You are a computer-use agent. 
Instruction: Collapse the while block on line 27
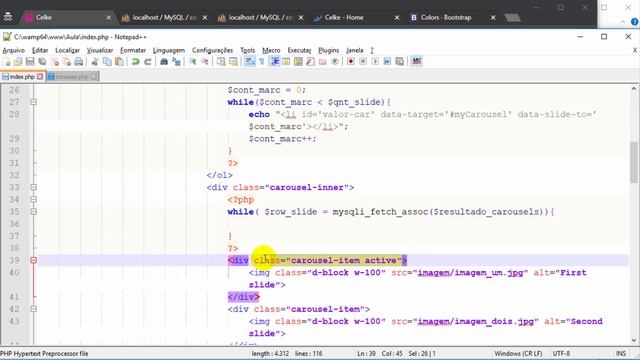[33, 102]
